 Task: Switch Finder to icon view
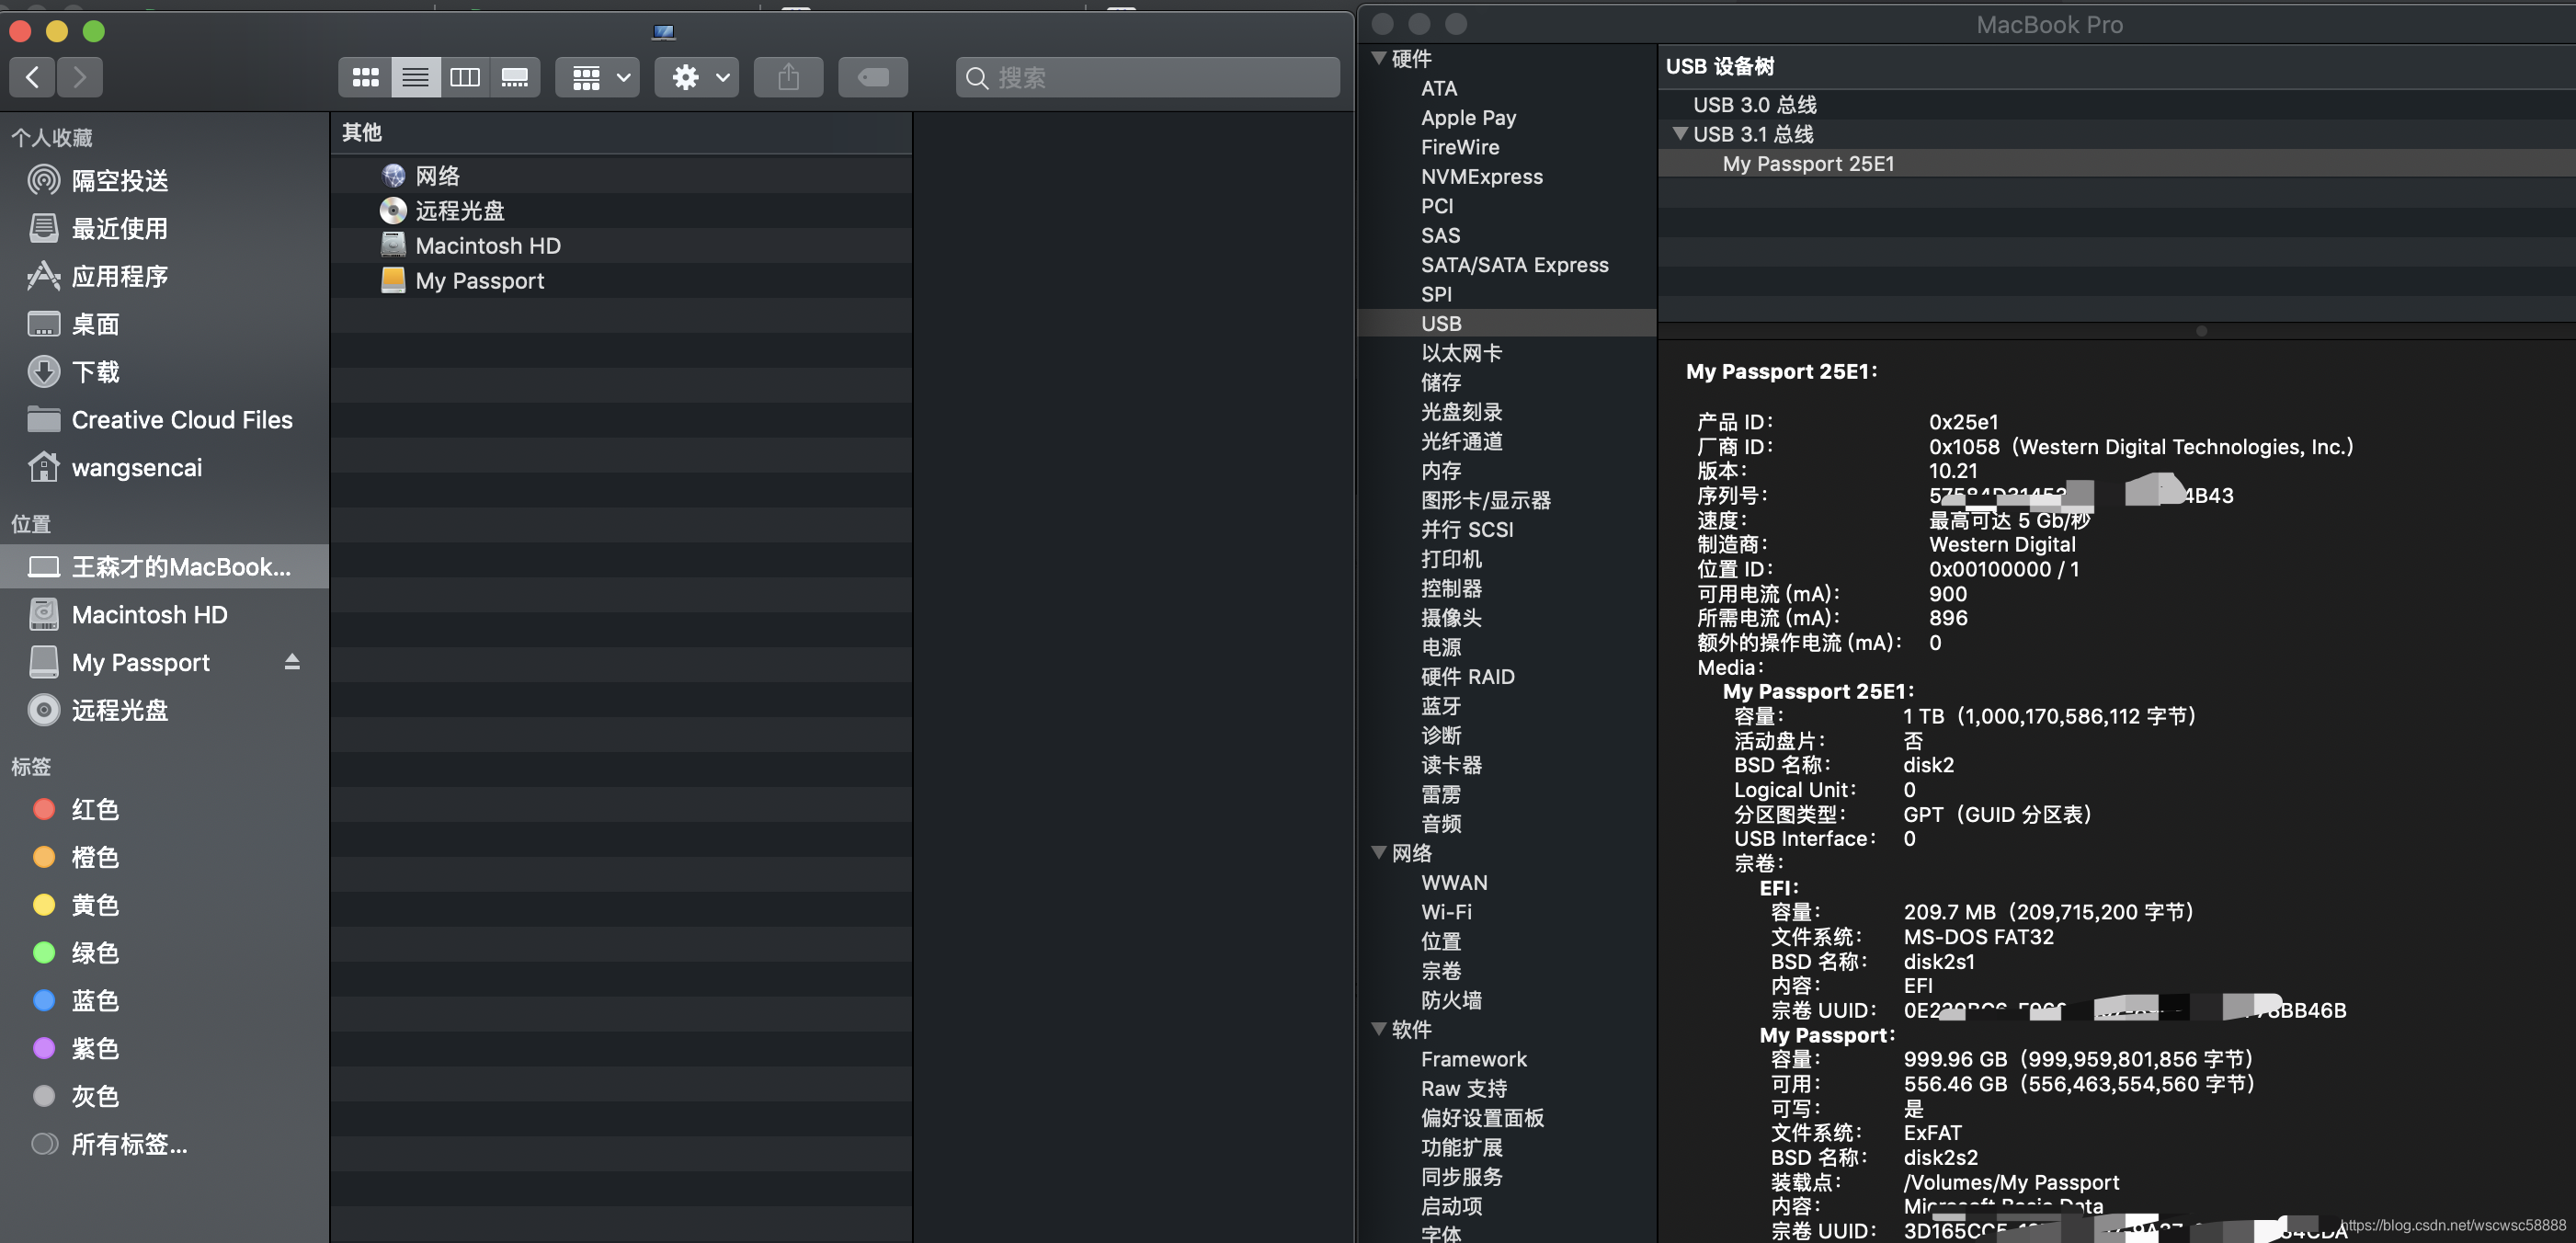tap(365, 77)
